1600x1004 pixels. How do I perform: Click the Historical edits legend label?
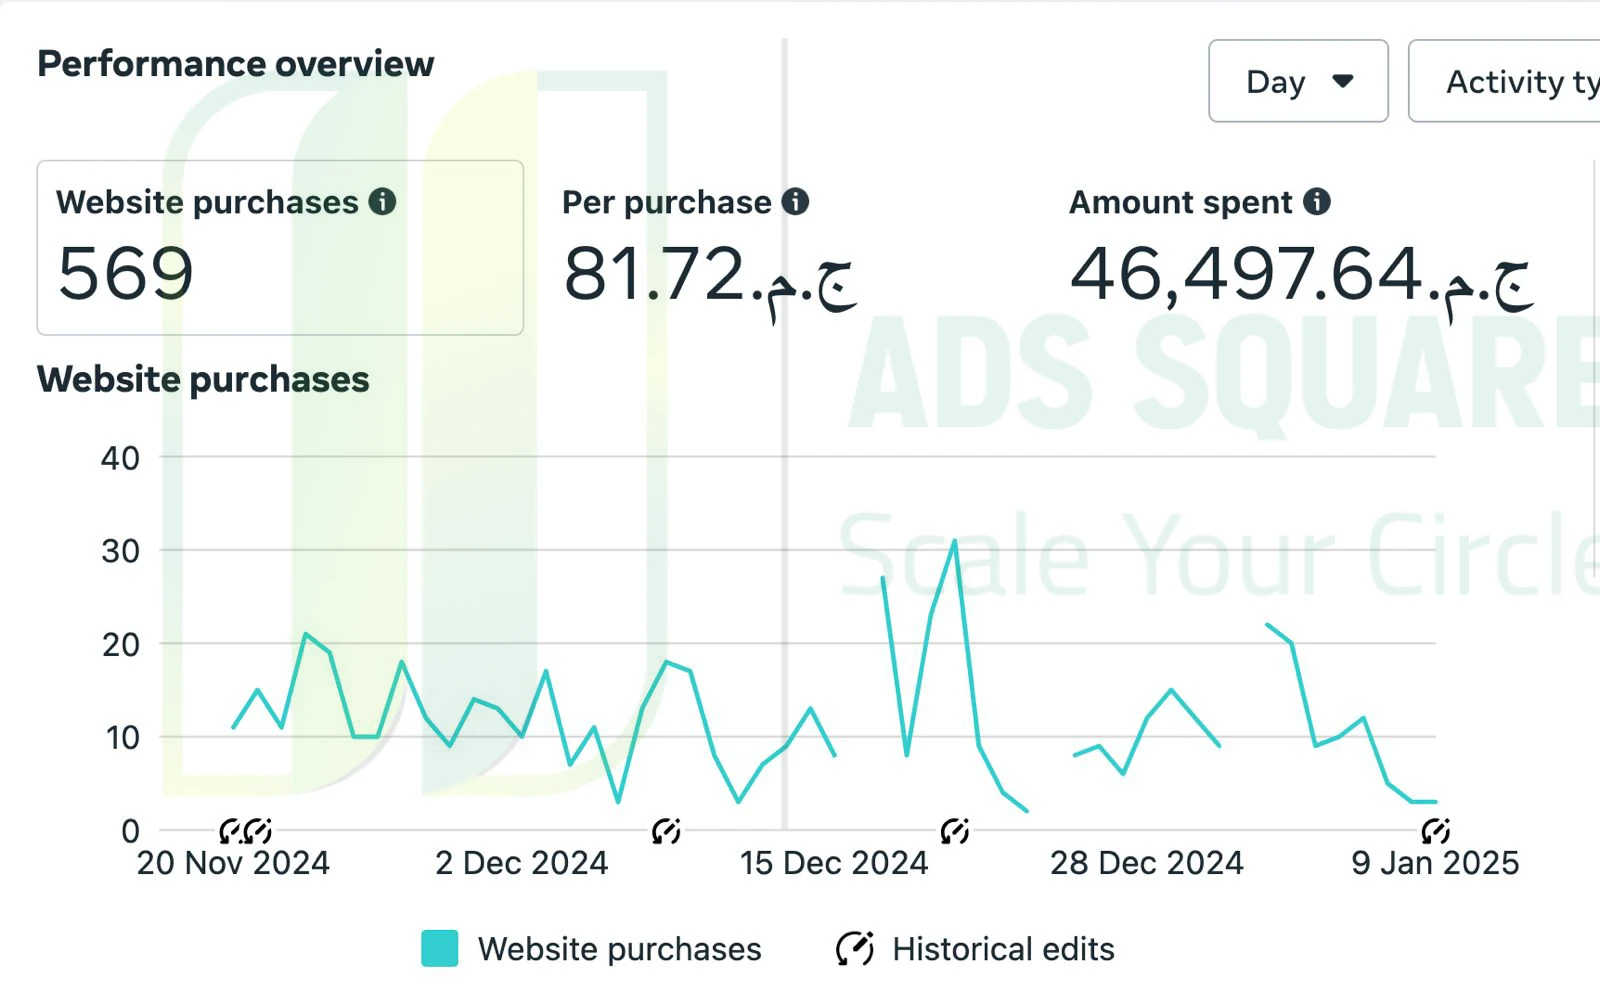pyautogui.click(x=1004, y=949)
